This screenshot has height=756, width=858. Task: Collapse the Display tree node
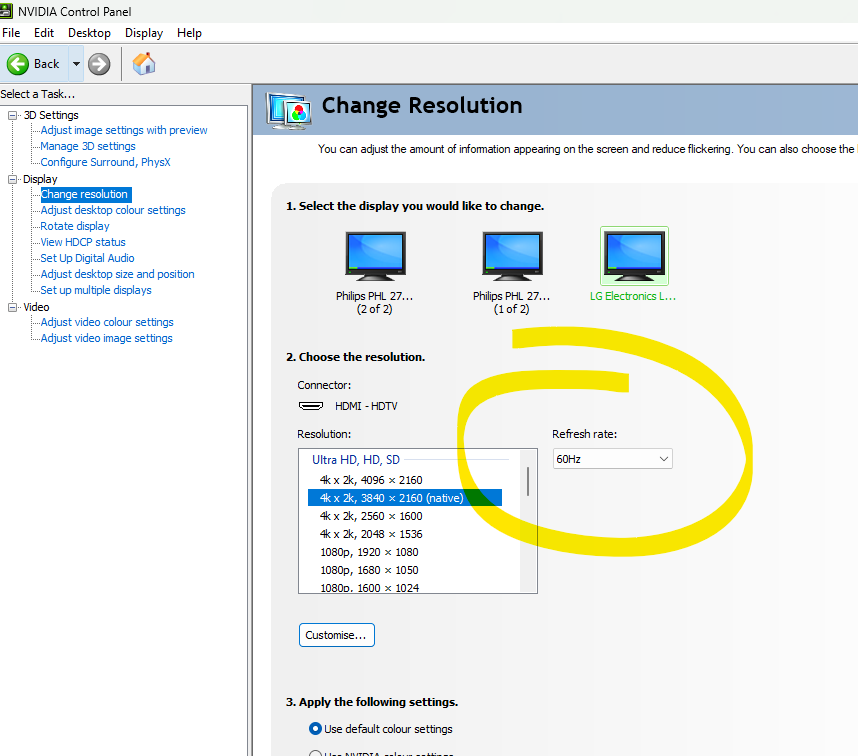12,179
